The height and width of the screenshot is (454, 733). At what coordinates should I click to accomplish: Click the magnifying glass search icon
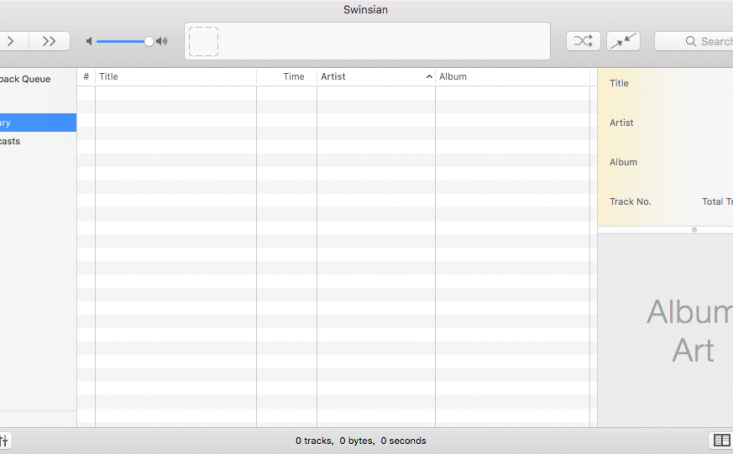[x=690, y=41]
